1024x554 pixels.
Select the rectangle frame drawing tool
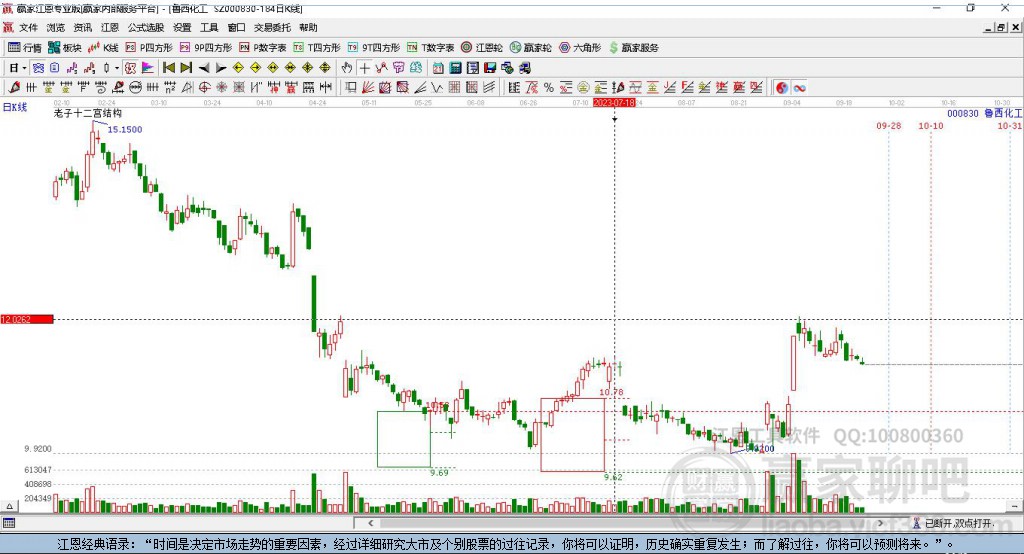(x=351, y=88)
